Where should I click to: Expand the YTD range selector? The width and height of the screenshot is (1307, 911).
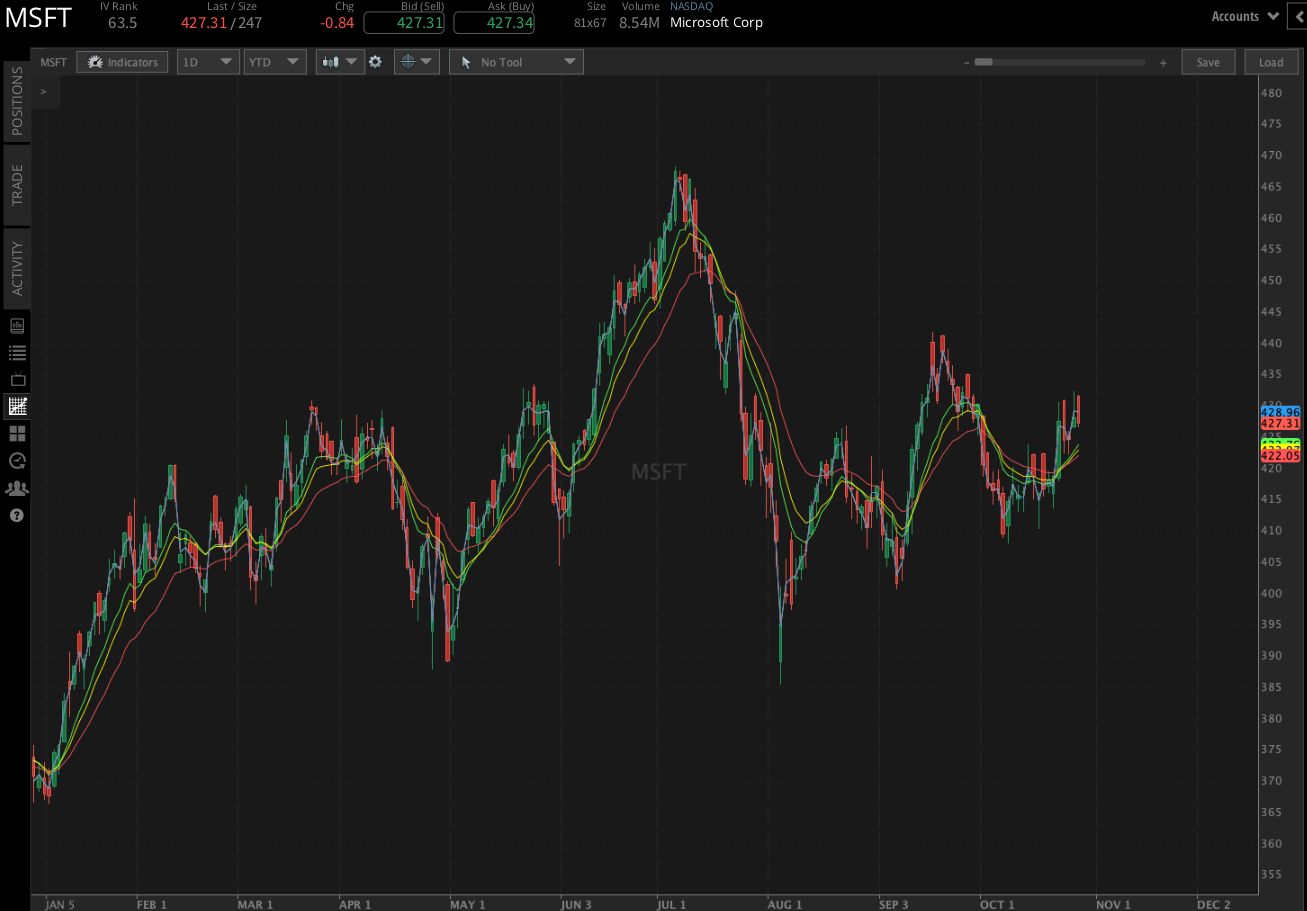click(274, 61)
